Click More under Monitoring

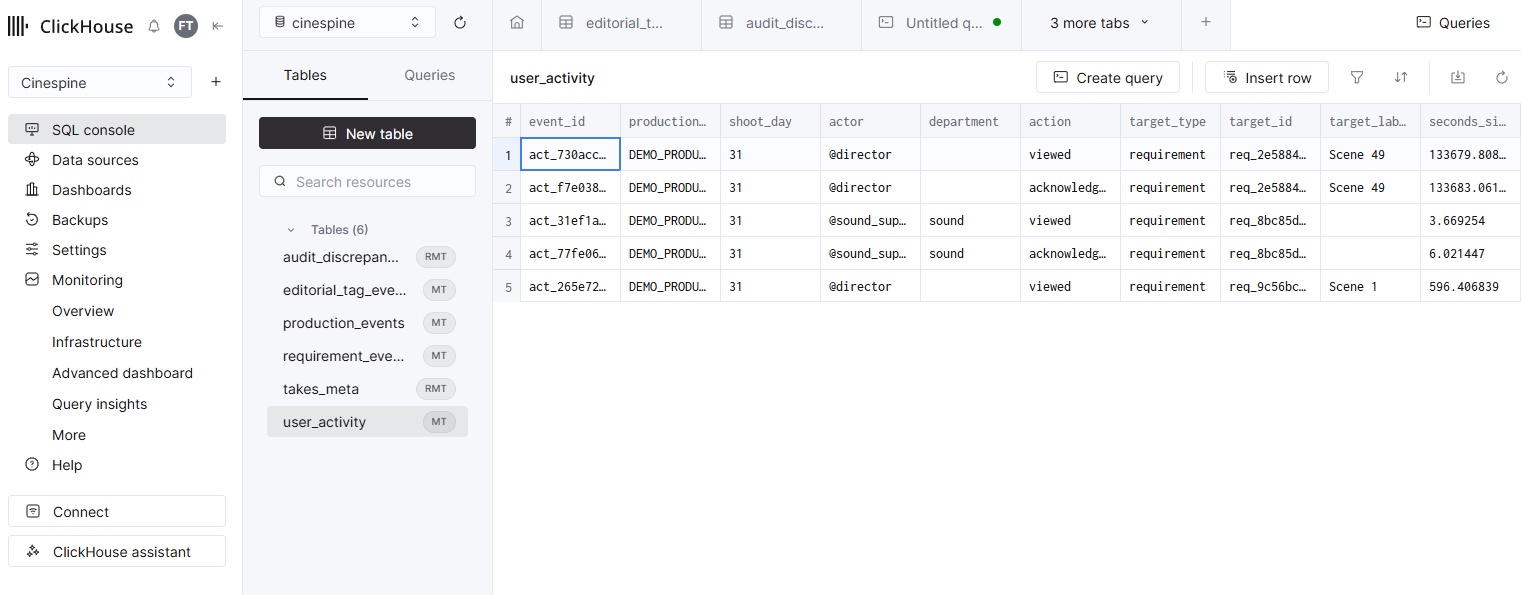tap(69, 435)
